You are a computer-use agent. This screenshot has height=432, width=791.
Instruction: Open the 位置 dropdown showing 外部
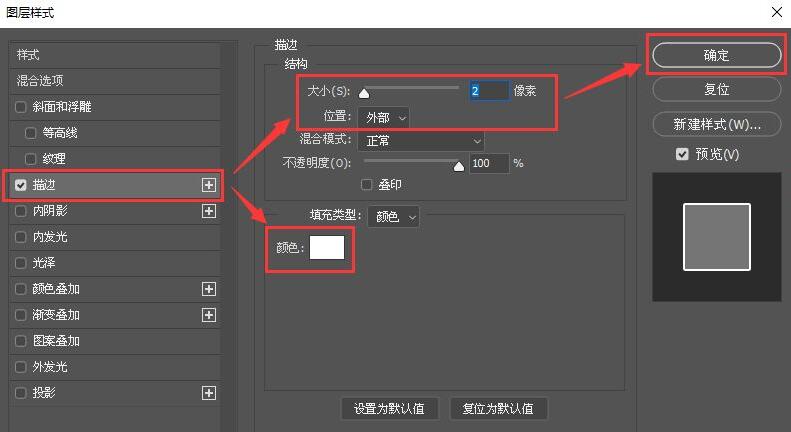[x=383, y=118]
